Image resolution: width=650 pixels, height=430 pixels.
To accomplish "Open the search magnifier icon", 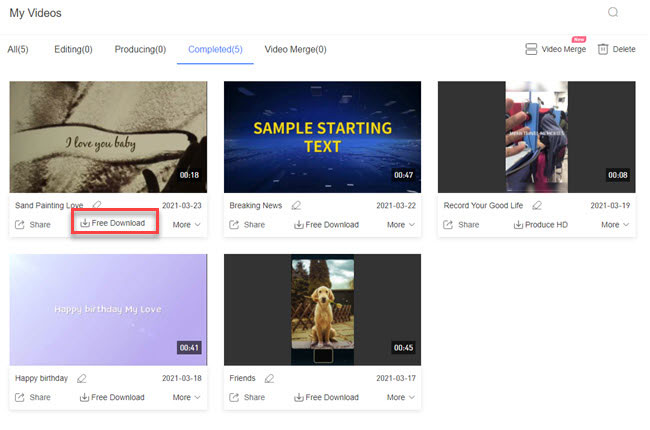I will coord(613,12).
